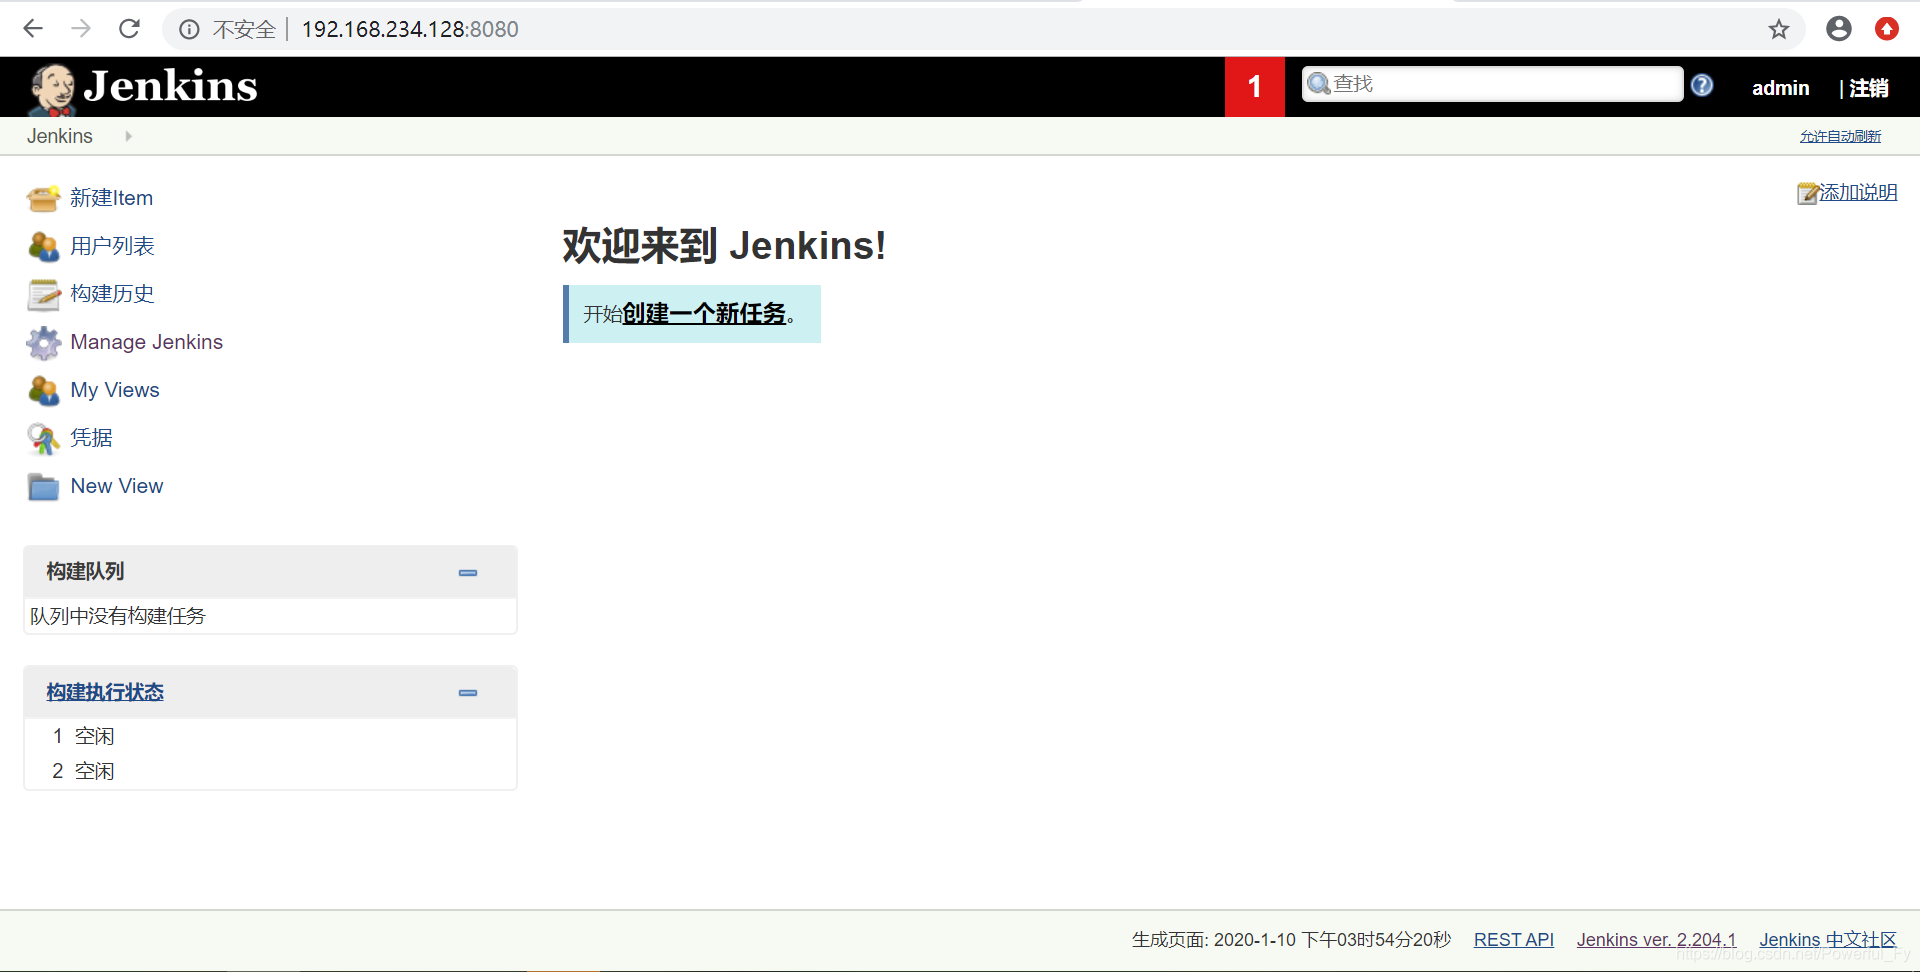Open My Views menu entry
The height and width of the screenshot is (972, 1920).
point(115,390)
